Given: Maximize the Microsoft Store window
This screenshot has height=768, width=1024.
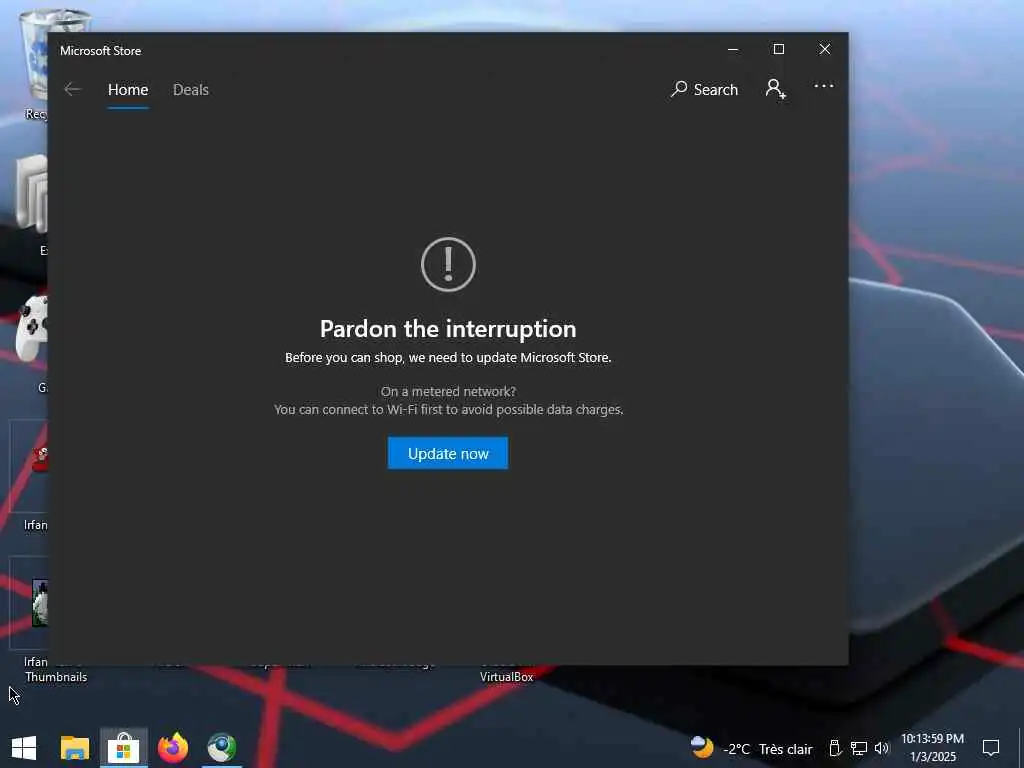Looking at the screenshot, I should [778, 50].
